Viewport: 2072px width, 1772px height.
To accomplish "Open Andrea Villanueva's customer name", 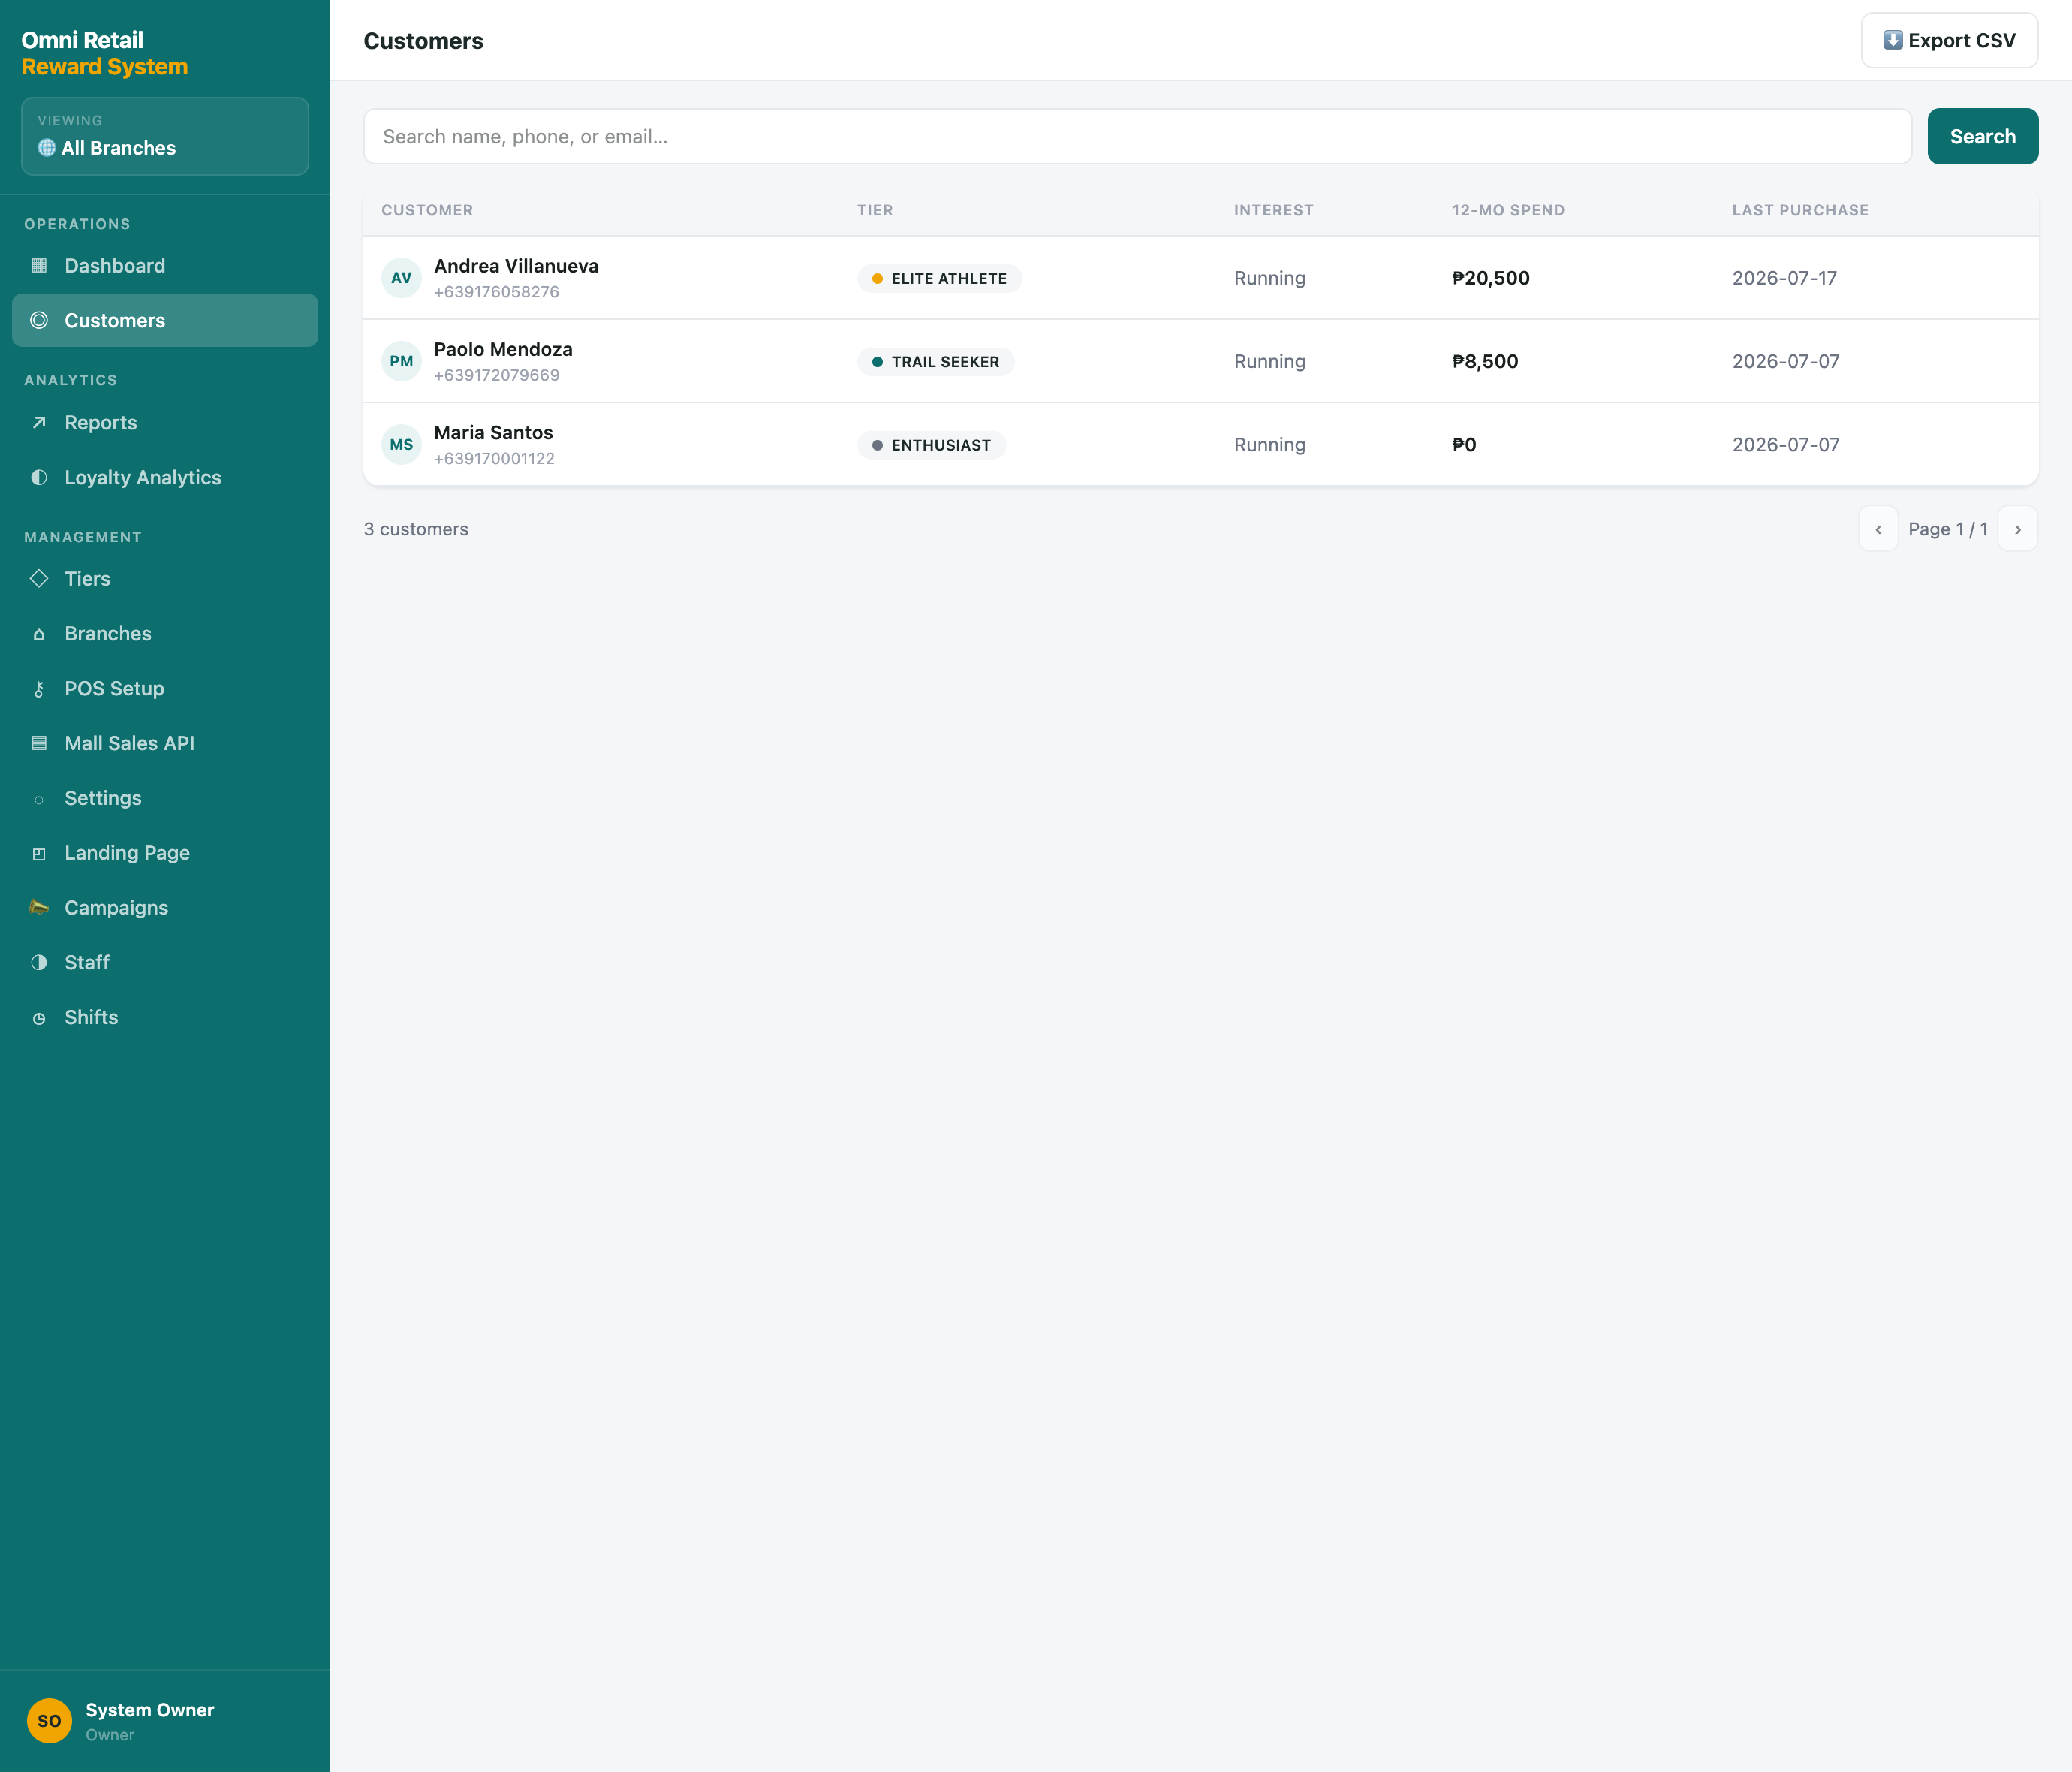I will [516, 266].
